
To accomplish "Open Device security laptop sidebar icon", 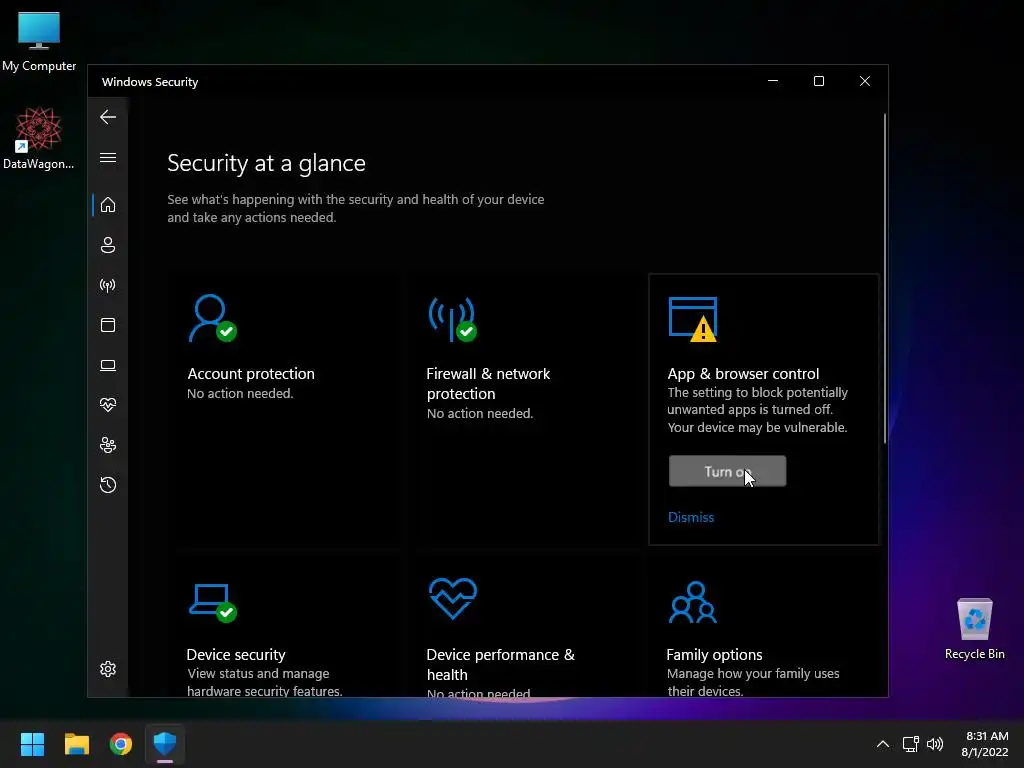I will [108, 365].
